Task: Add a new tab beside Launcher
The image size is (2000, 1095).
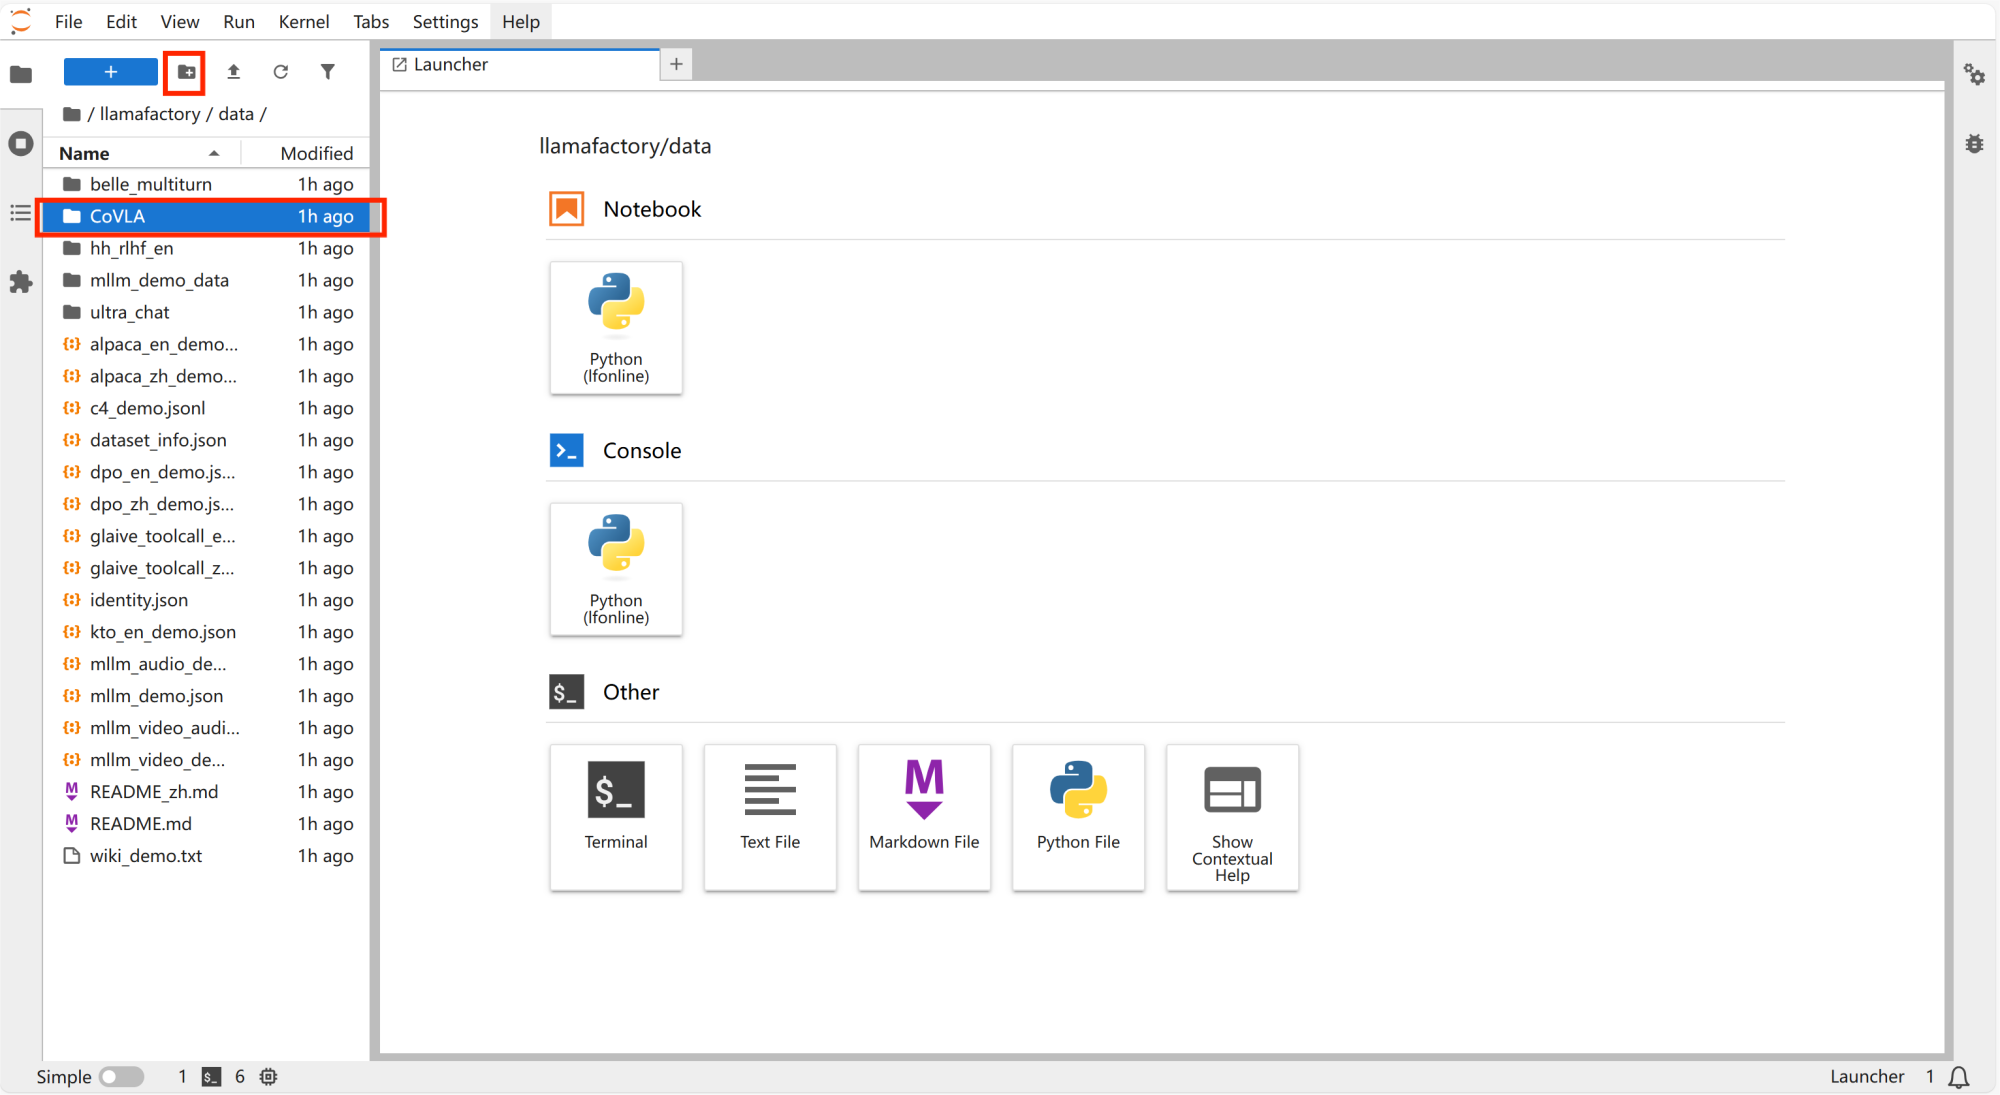Action: (676, 64)
